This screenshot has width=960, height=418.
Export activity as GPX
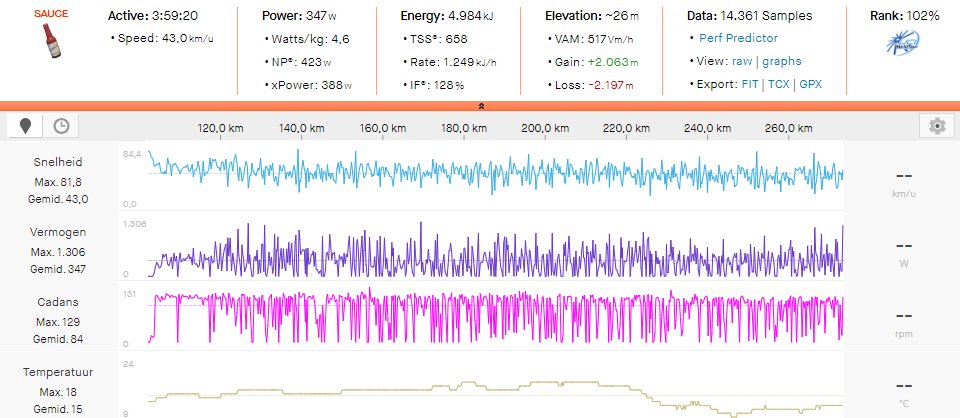pyautogui.click(x=811, y=84)
